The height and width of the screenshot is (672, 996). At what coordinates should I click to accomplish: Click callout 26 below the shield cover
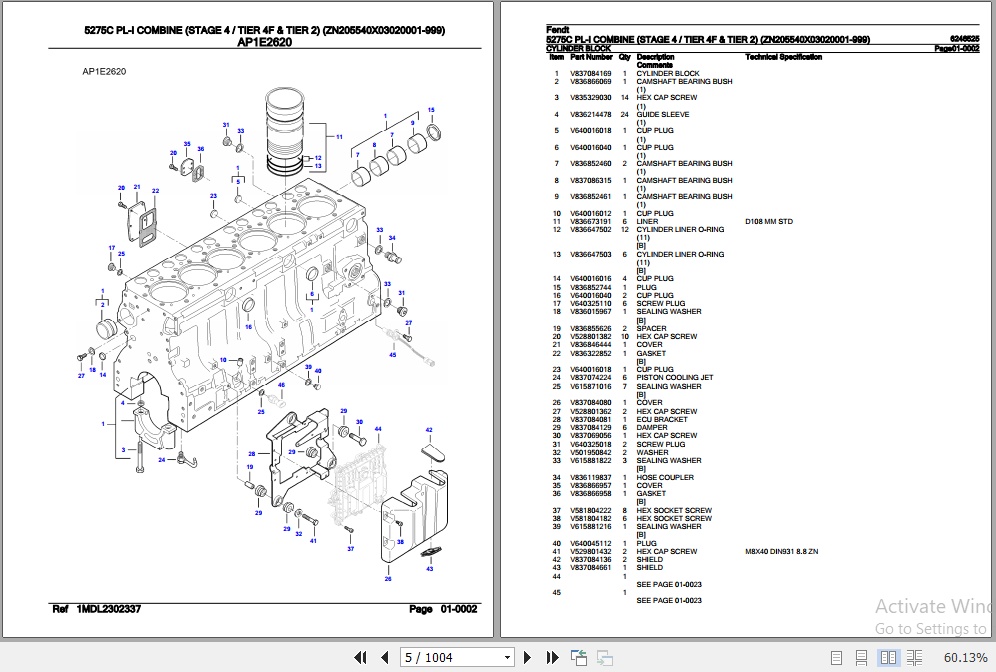387,578
